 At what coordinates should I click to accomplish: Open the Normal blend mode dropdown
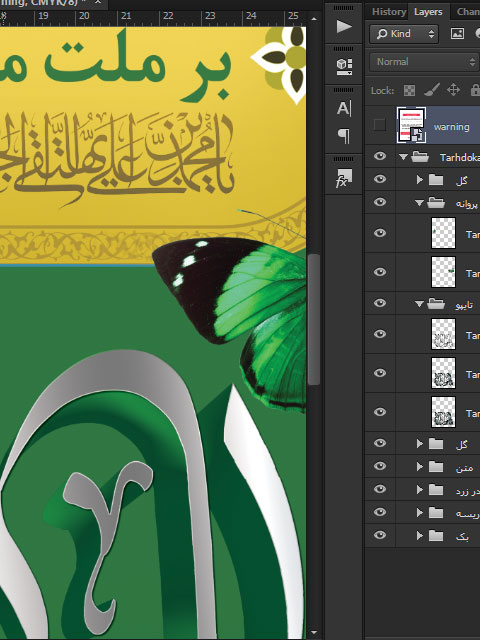pyautogui.click(x=424, y=62)
